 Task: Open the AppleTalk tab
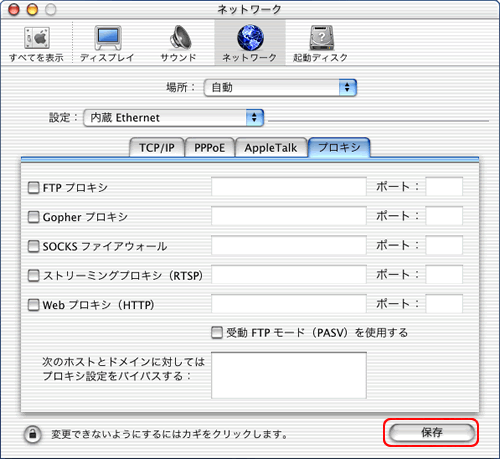271,147
